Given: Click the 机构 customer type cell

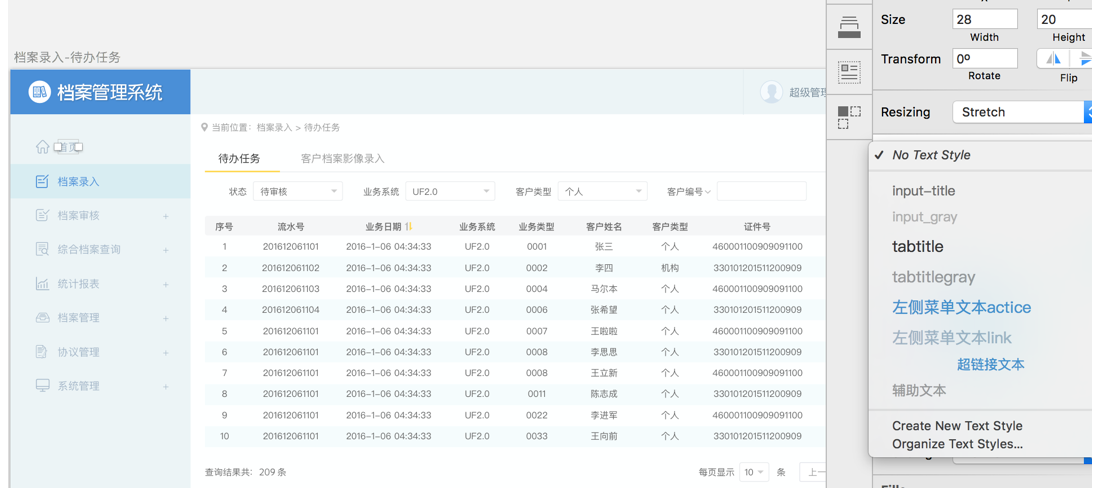Looking at the screenshot, I should (x=670, y=268).
